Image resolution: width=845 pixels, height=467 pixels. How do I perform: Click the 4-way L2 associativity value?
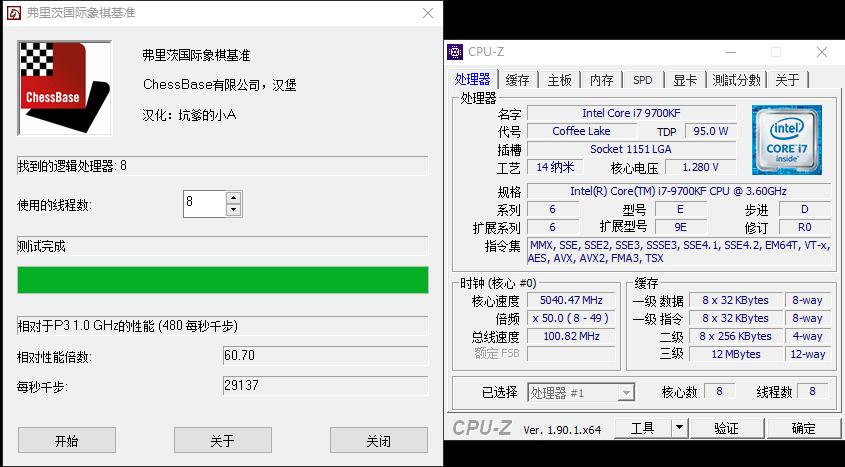(x=807, y=336)
